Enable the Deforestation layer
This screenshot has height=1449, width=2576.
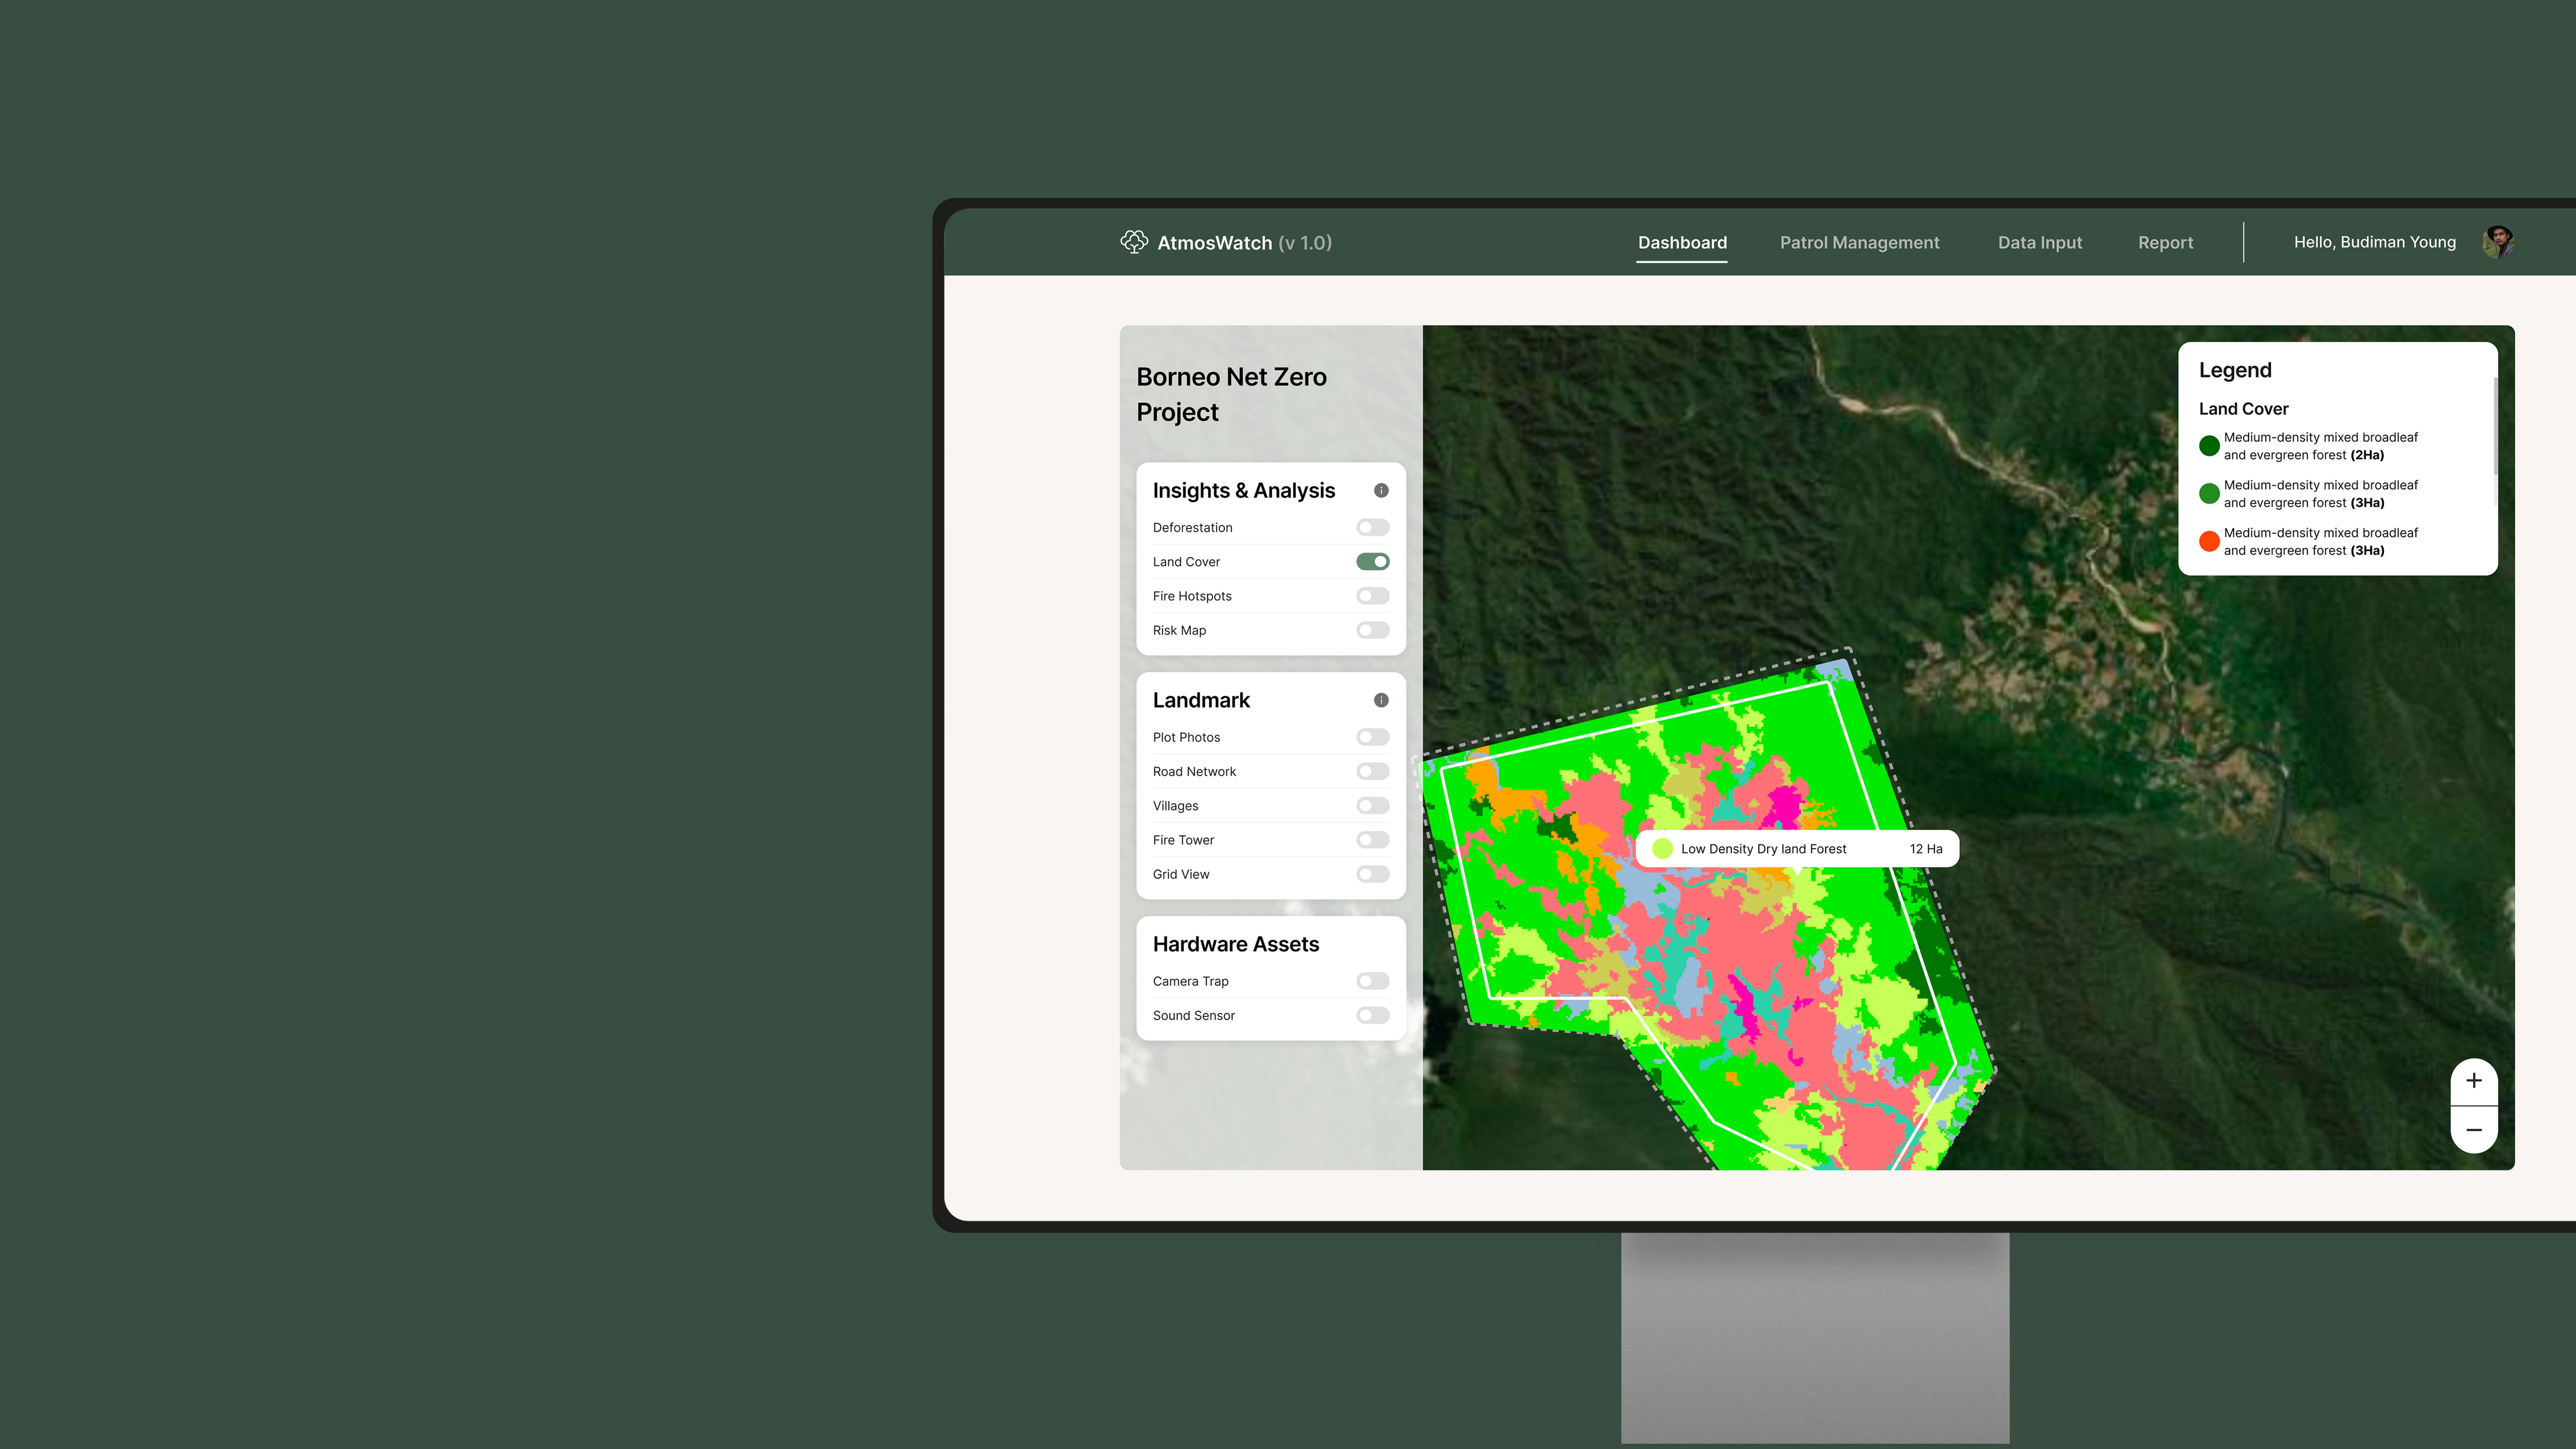1373,527
